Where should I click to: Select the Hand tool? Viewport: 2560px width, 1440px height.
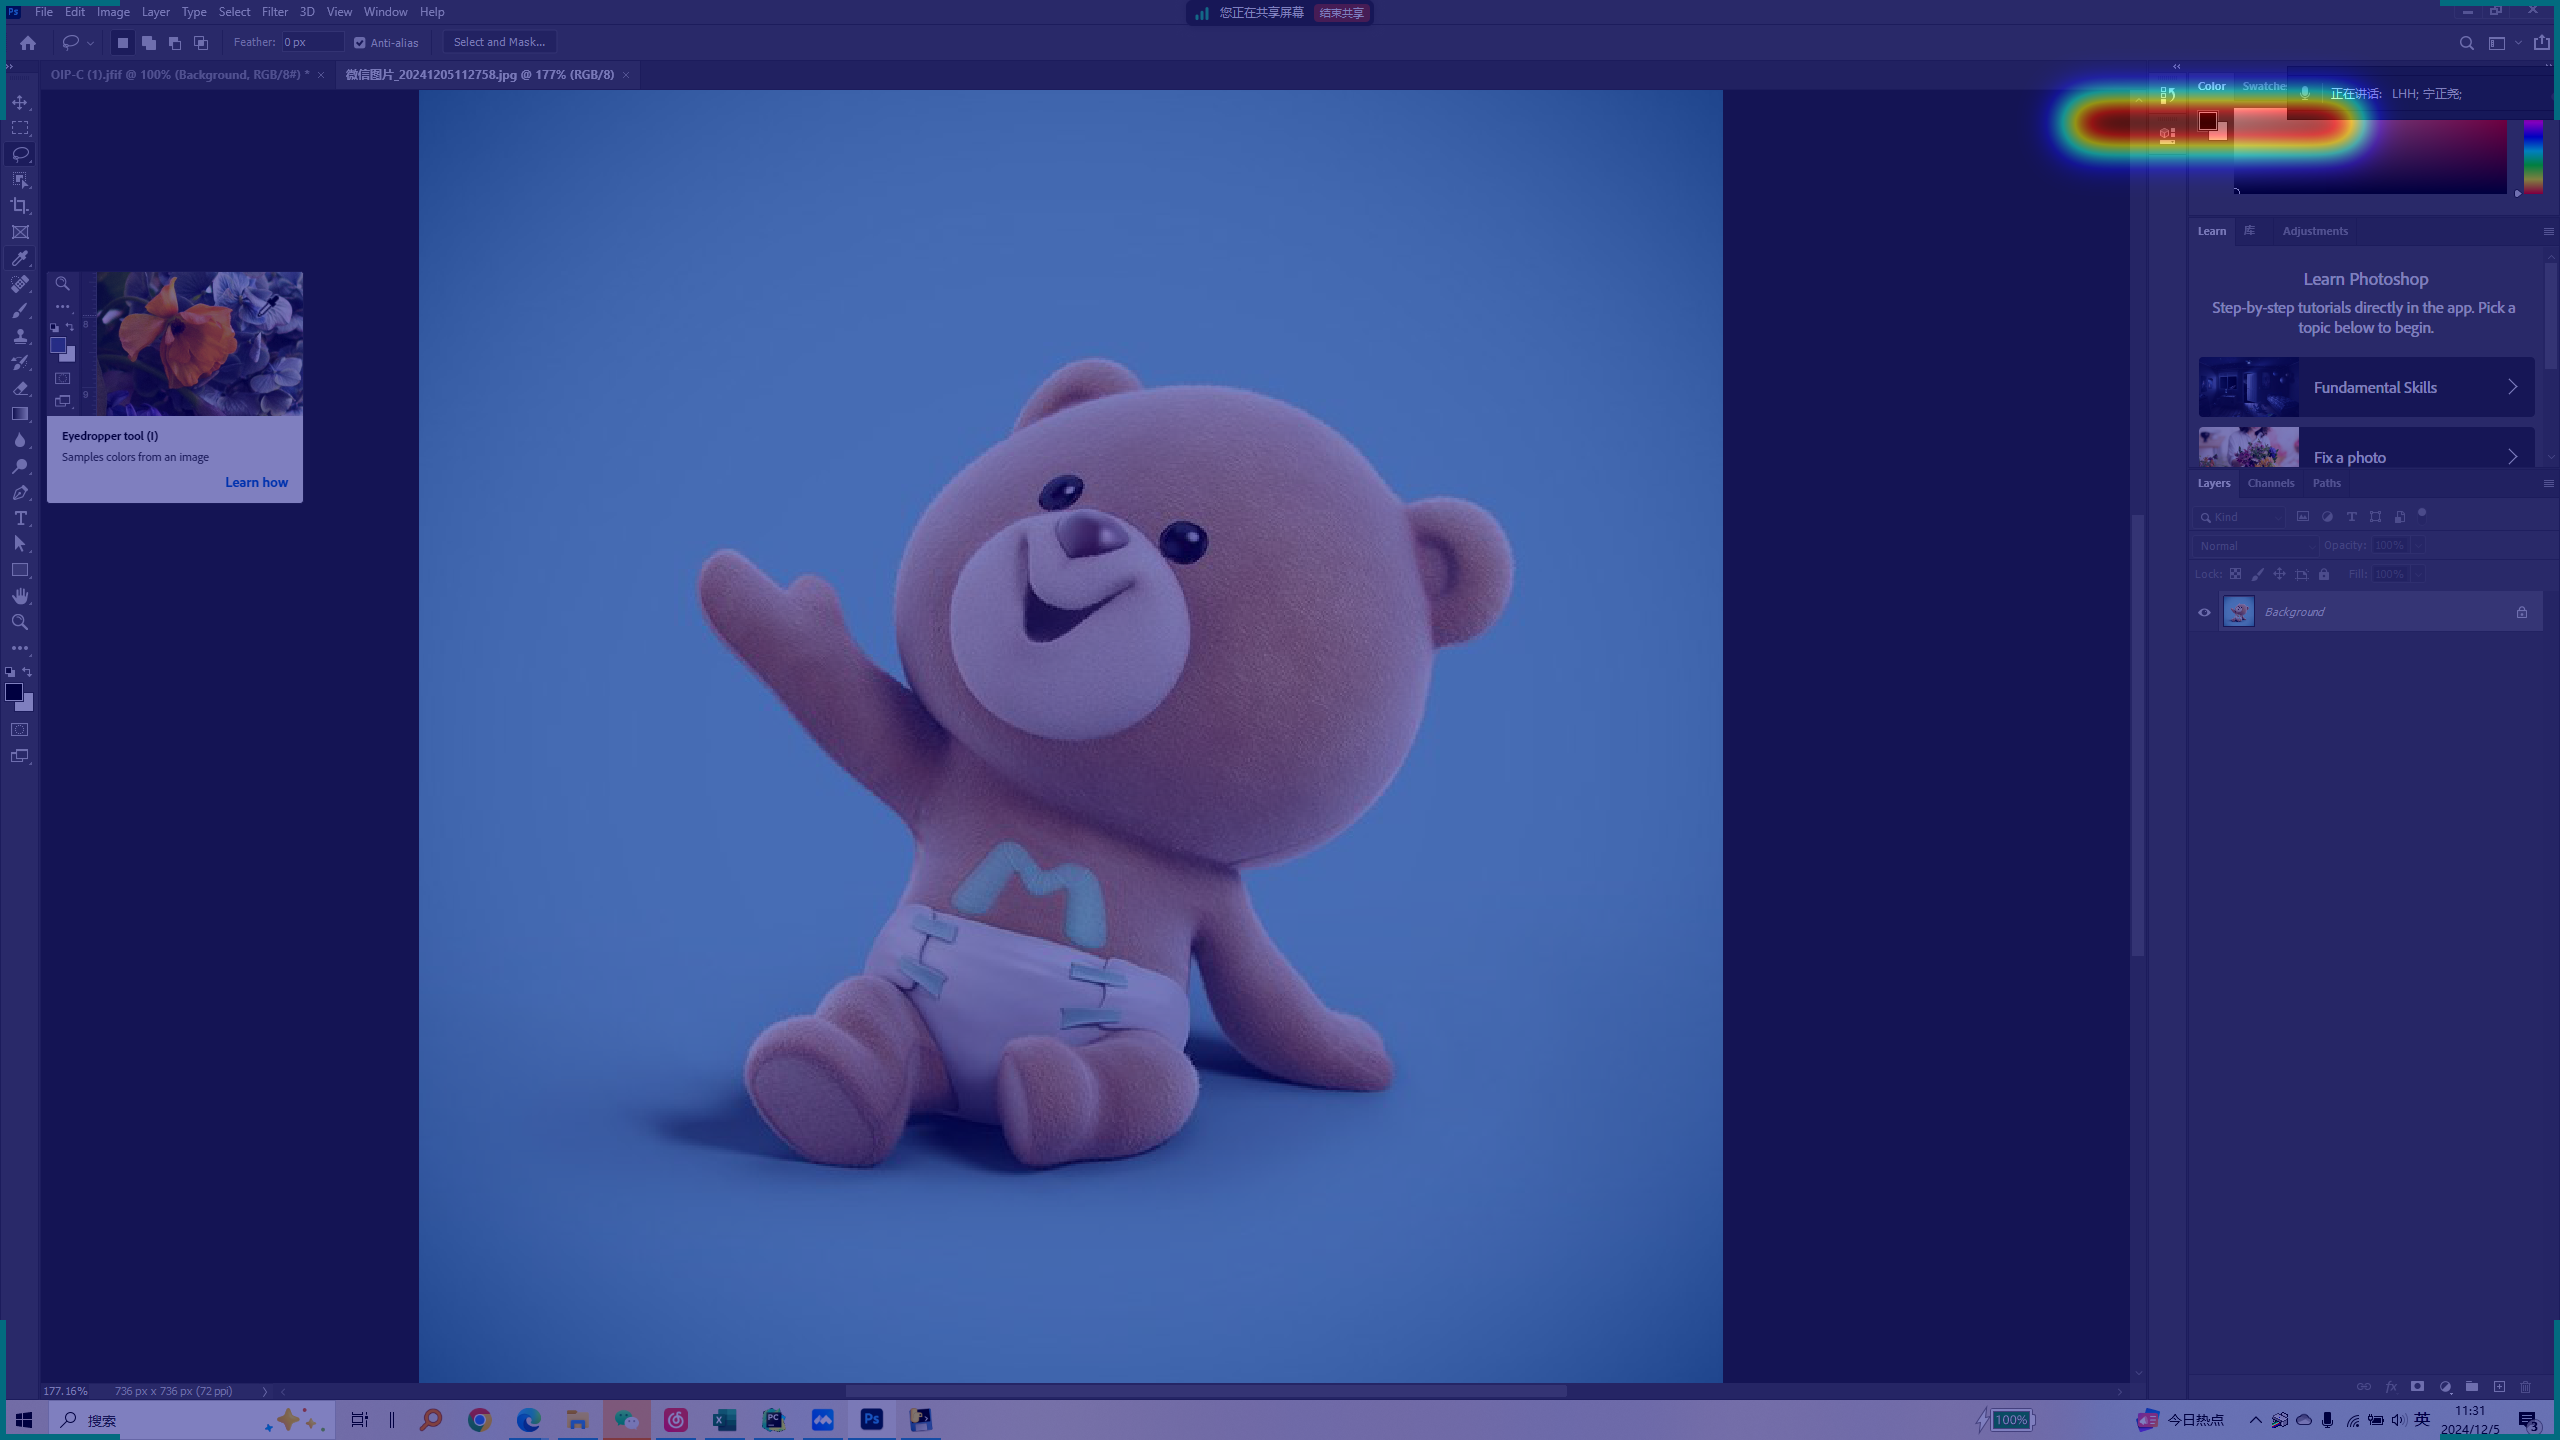point(20,596)
